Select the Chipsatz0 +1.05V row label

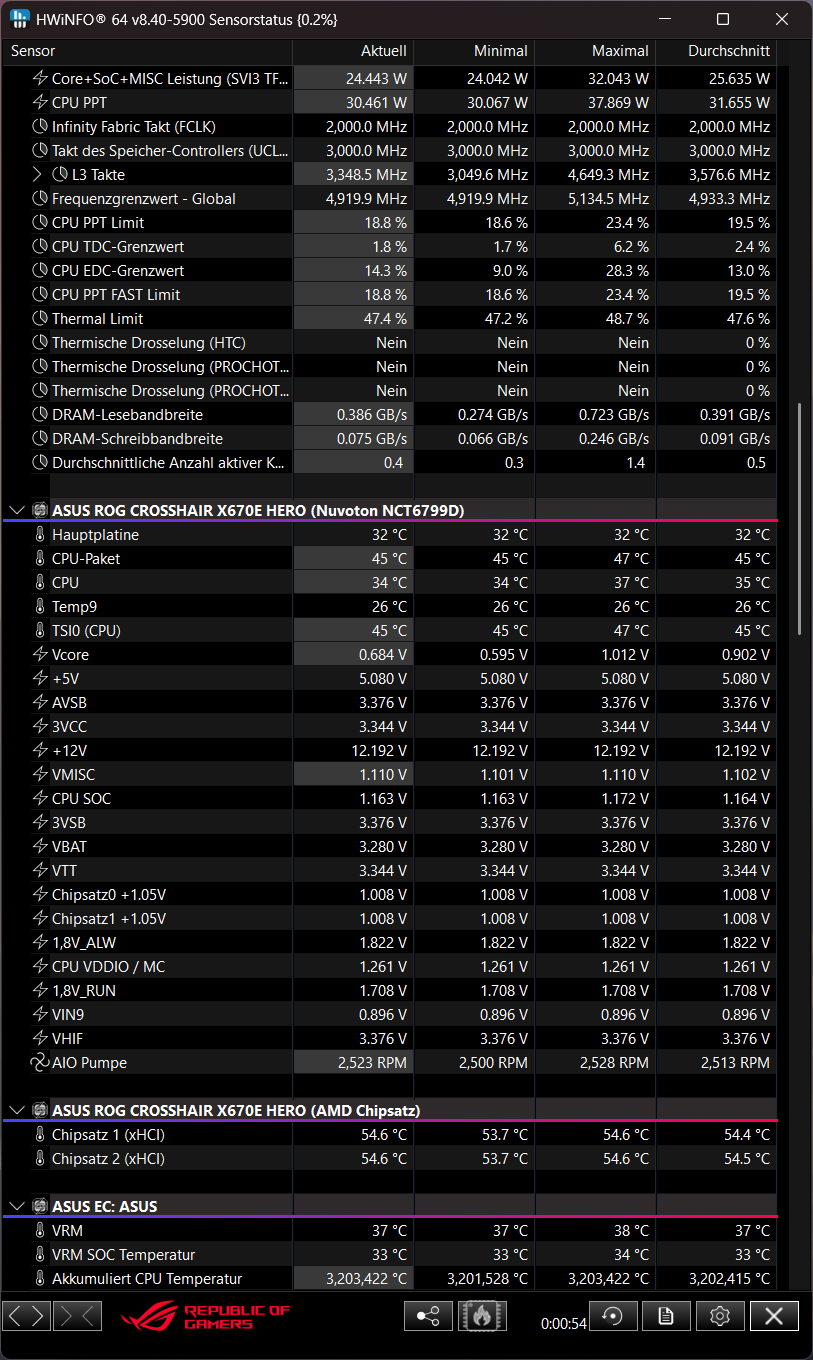(x=109, y=894)
